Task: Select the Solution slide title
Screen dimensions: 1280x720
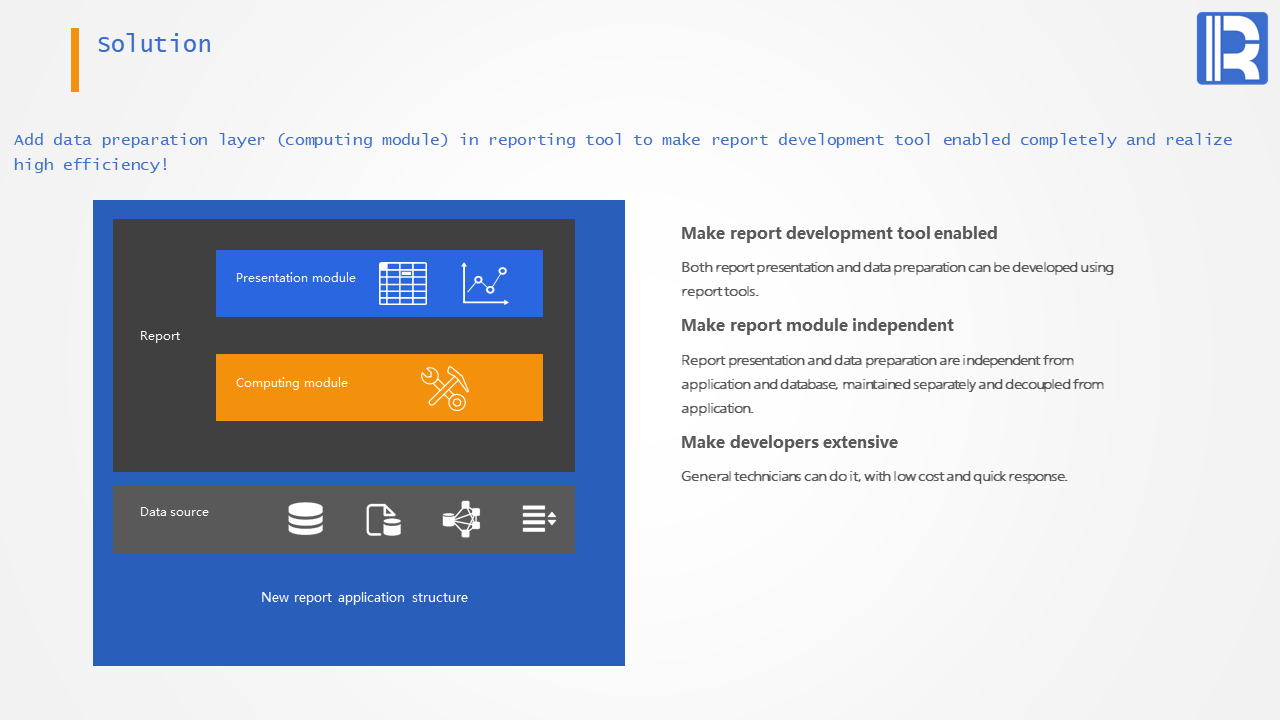Action: (x=154, y=44)
